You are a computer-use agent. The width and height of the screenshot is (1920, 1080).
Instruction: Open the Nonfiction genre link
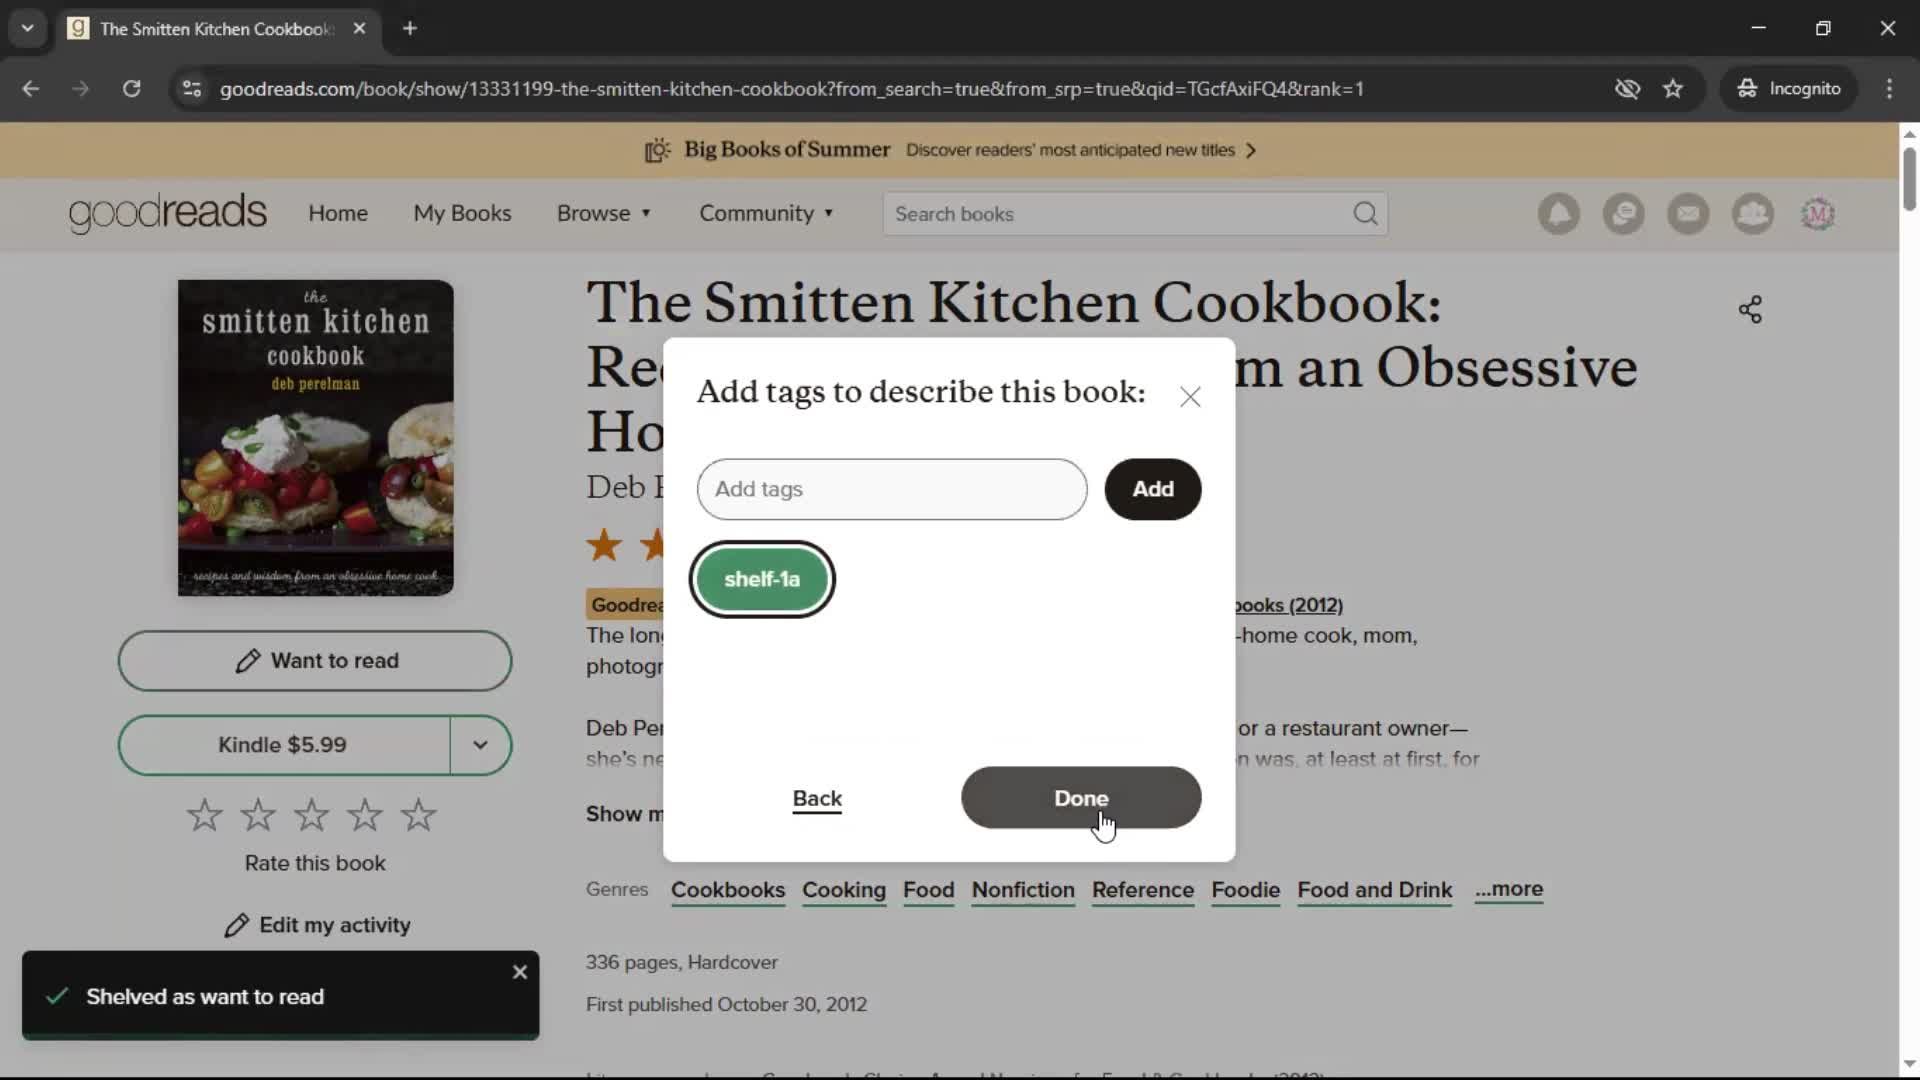[1023, 890]
